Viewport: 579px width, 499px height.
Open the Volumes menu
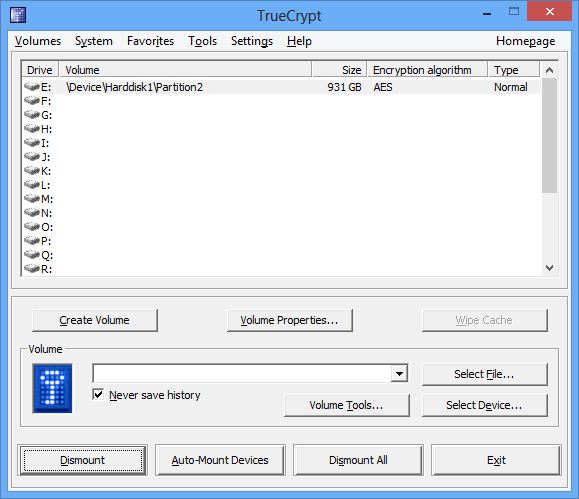pyautogui.click(x=38, y=41)
